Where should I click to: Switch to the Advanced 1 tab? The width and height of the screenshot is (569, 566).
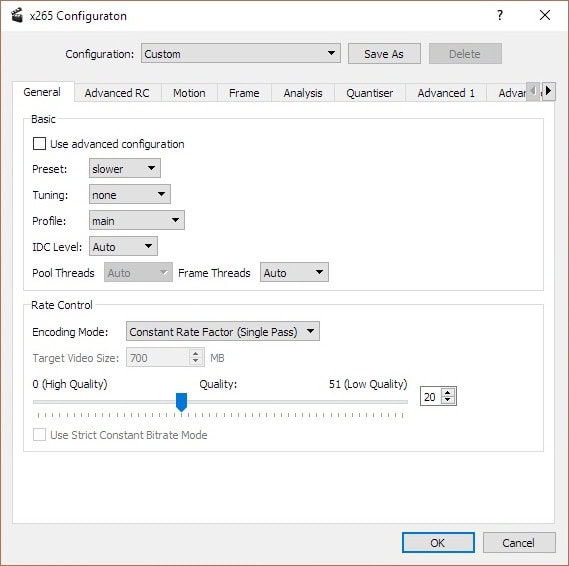pyautogui.click(x=446, y=93)
